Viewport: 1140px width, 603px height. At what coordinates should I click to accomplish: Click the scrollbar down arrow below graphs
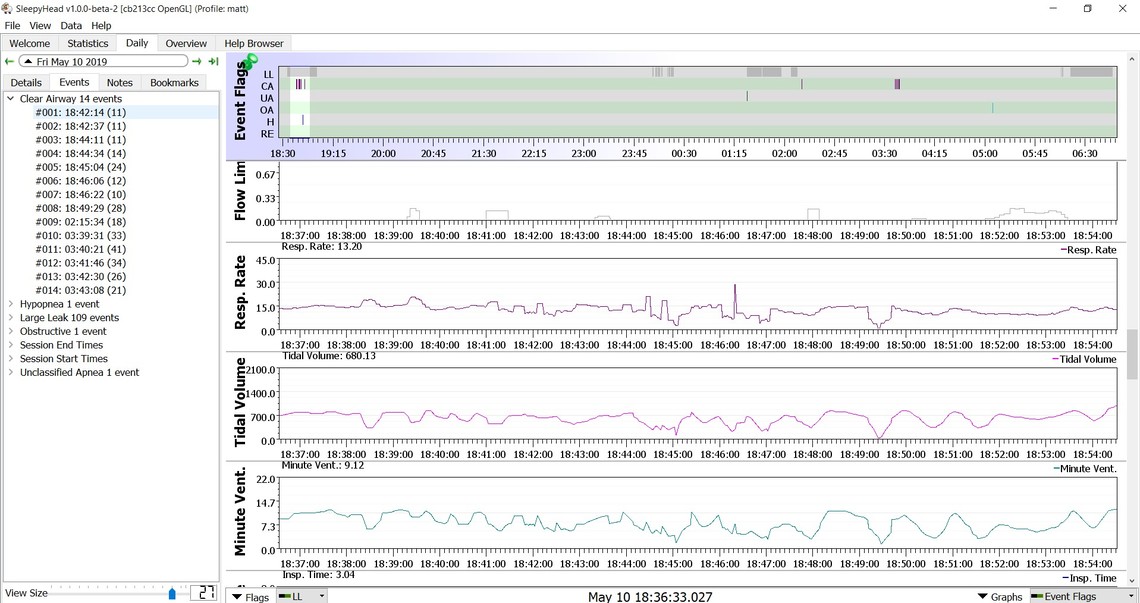pos(1132,582)
